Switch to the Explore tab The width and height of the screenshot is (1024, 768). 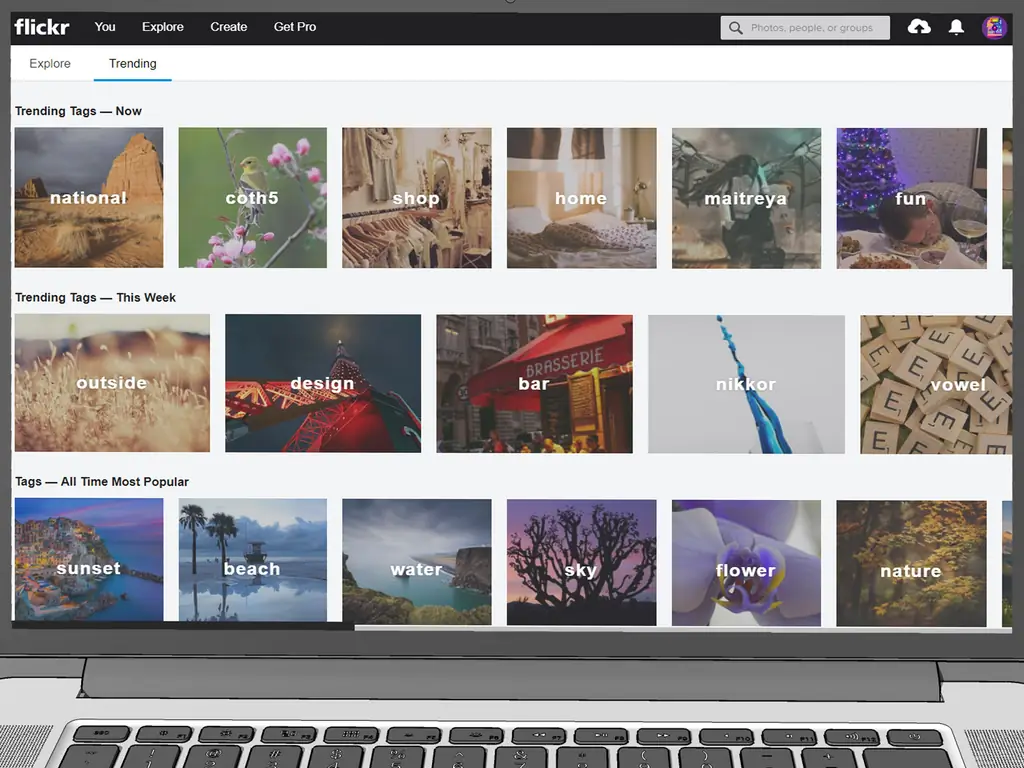coord(50,63)
